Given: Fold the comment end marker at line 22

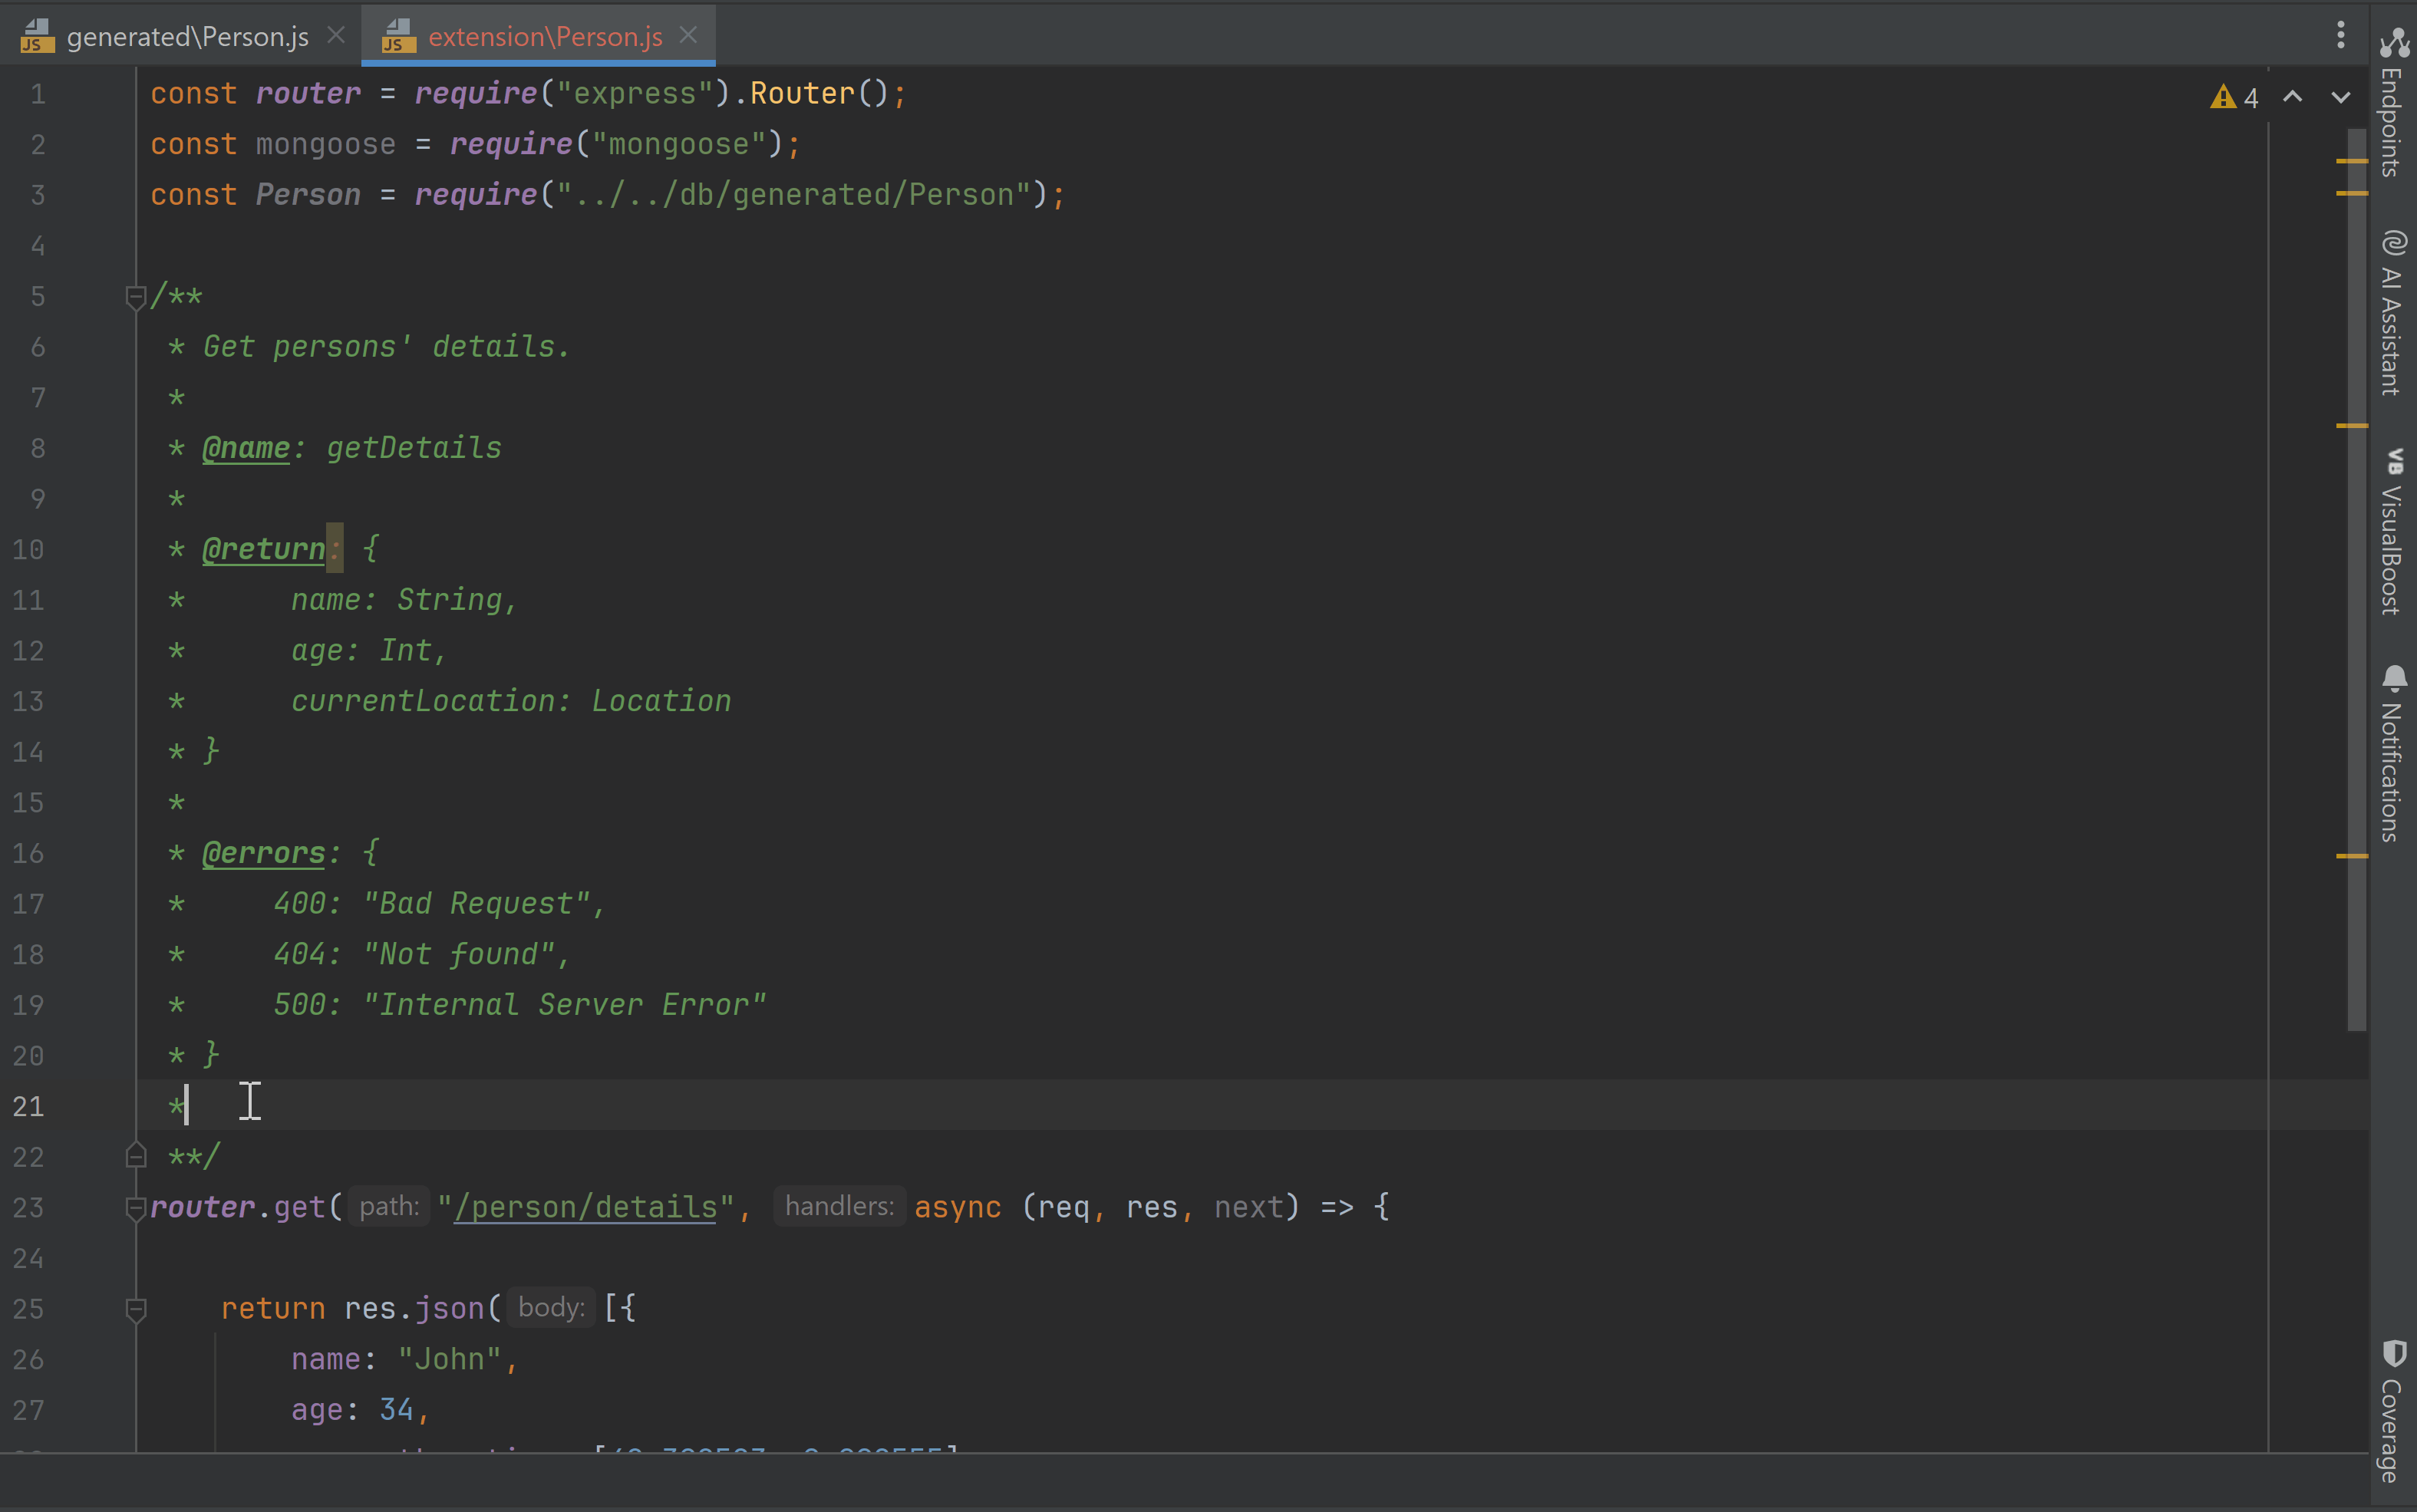Looking at the screenshot, I should tap(136, 1157).
